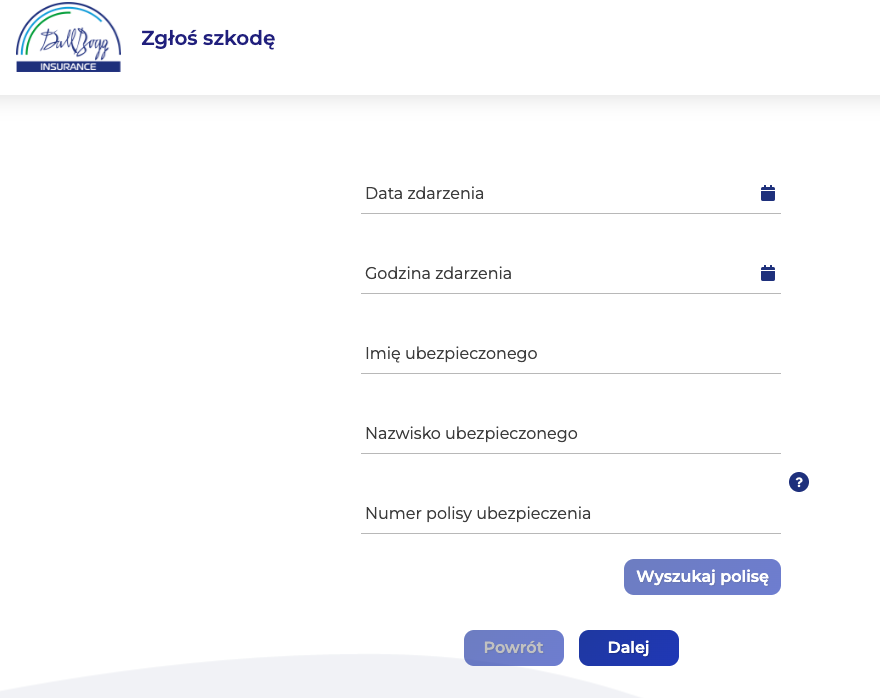Screen dimensions: 880x698
Task: Click the question mark help icon
Action: (798, 482)
